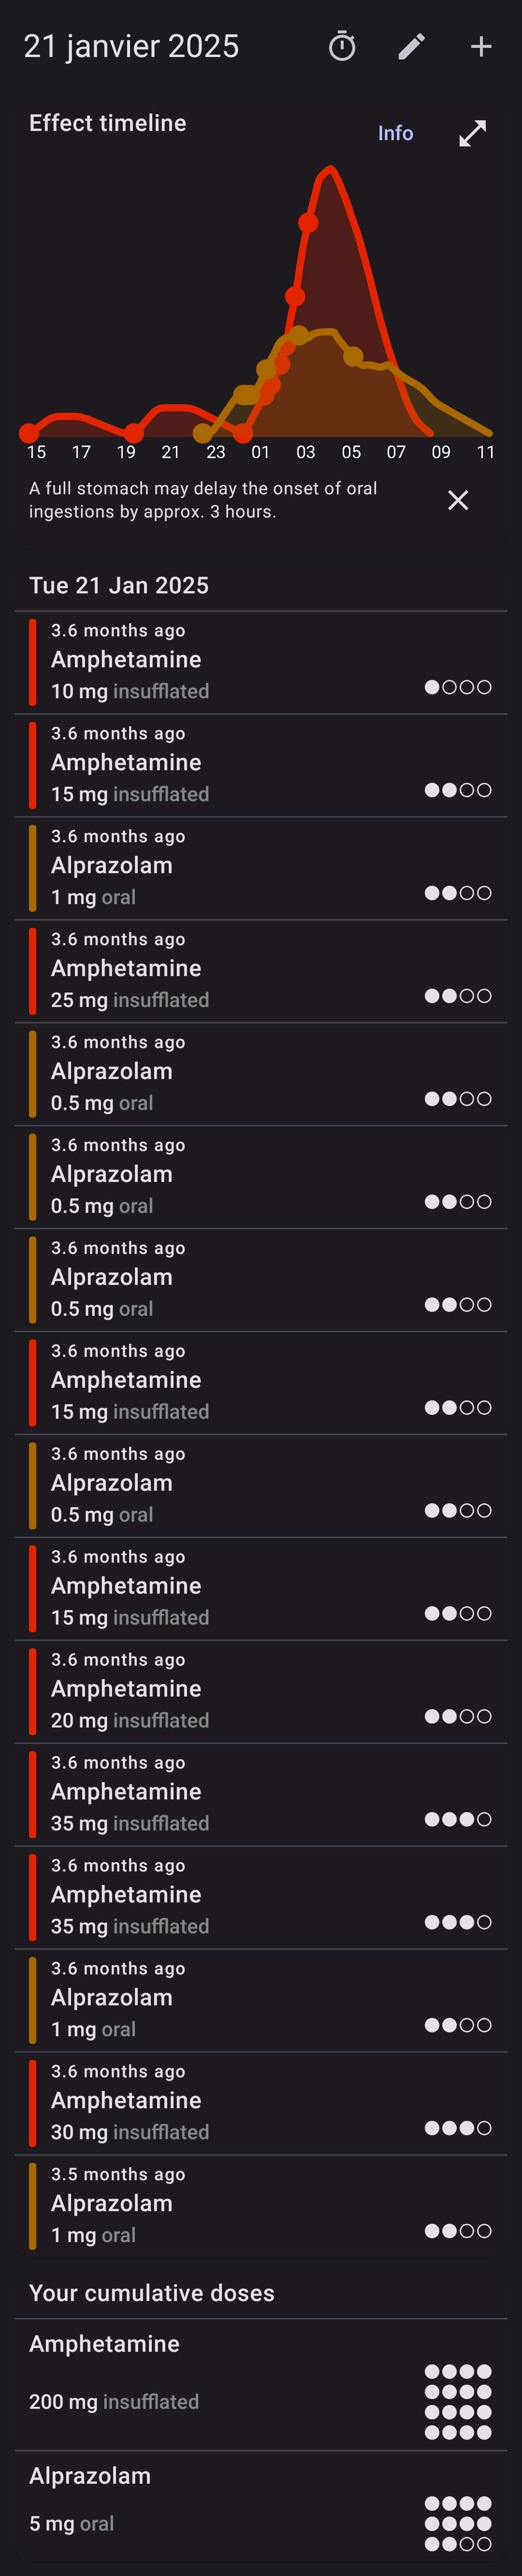Click the orange start marker near 23 hours
The image size is (522, 2576).
[203, 433]
